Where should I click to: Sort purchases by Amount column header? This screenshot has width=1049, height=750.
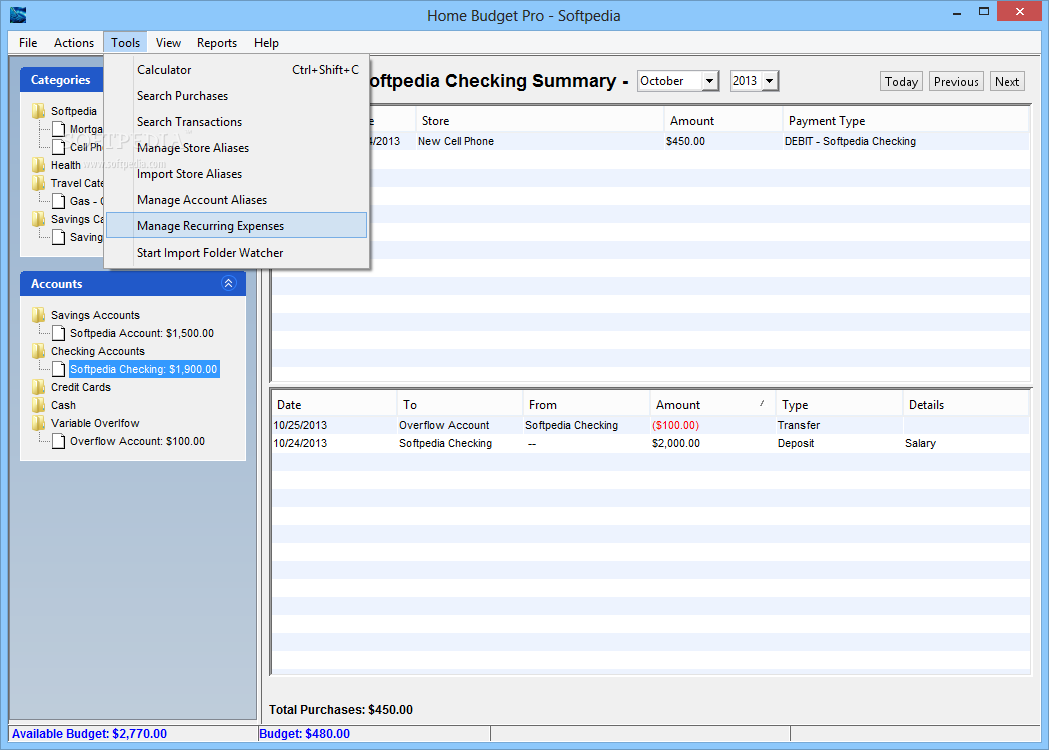[723, 120]
